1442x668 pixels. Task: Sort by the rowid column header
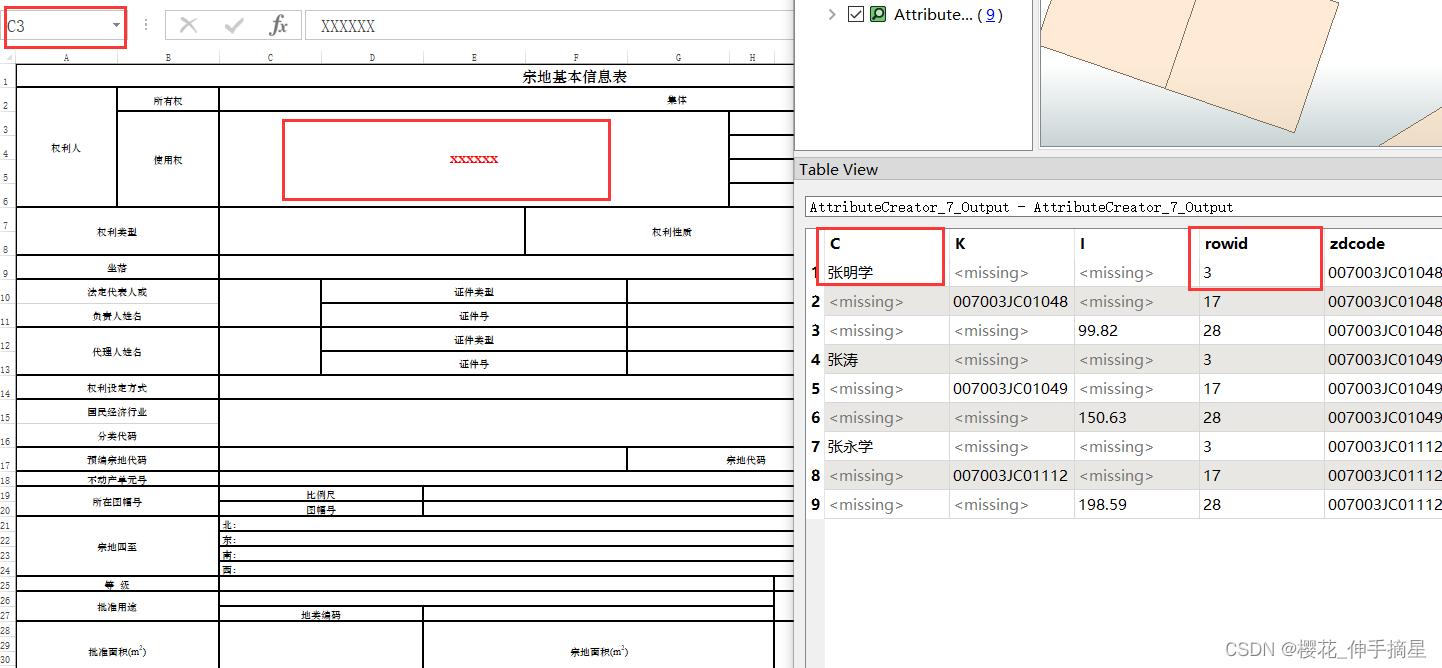coord(1224,243)
